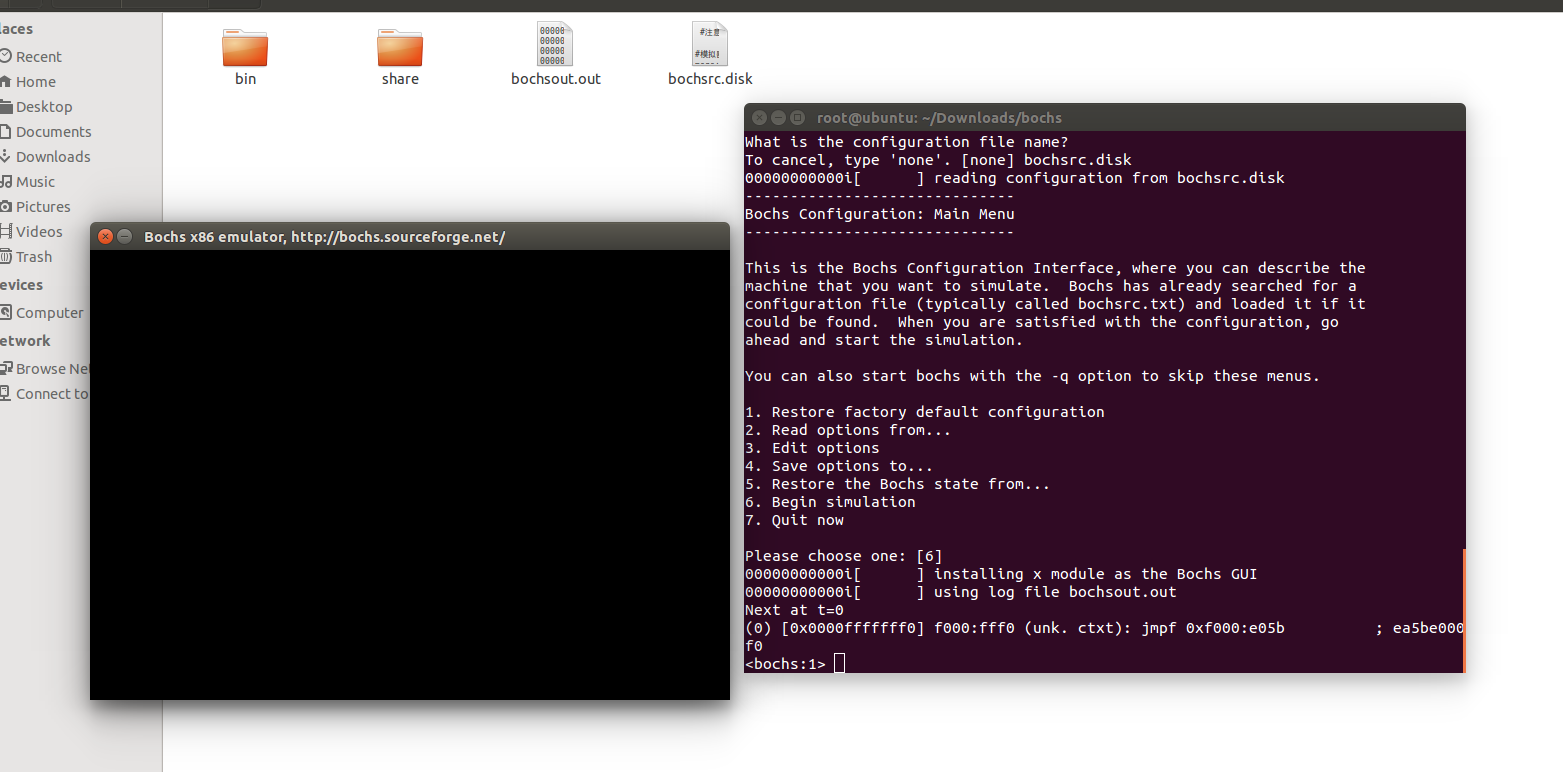Minimize the Bochs x86 emulator window
The image size is (1563, 772).
(x=125, y=237)
